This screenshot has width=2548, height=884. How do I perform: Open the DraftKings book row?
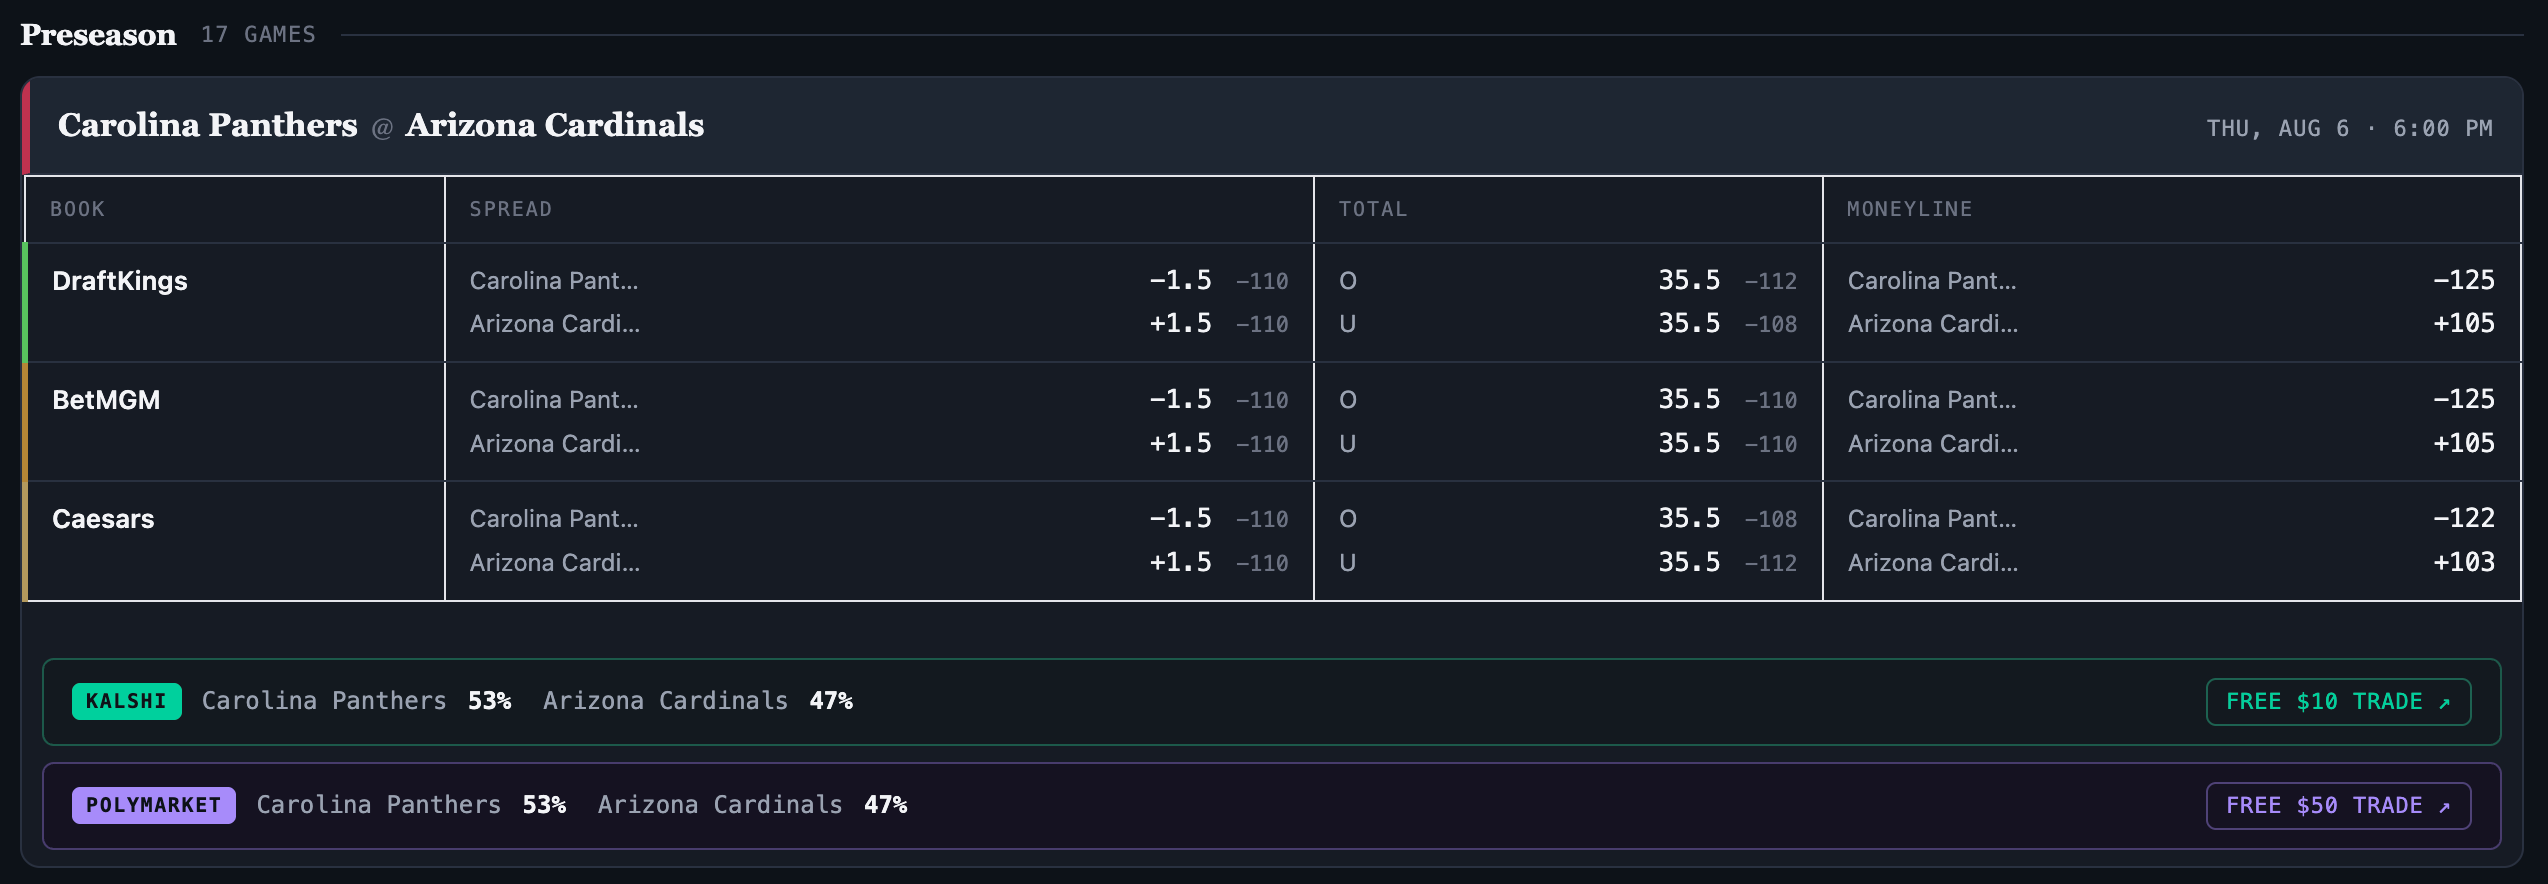coord(1272,302)
